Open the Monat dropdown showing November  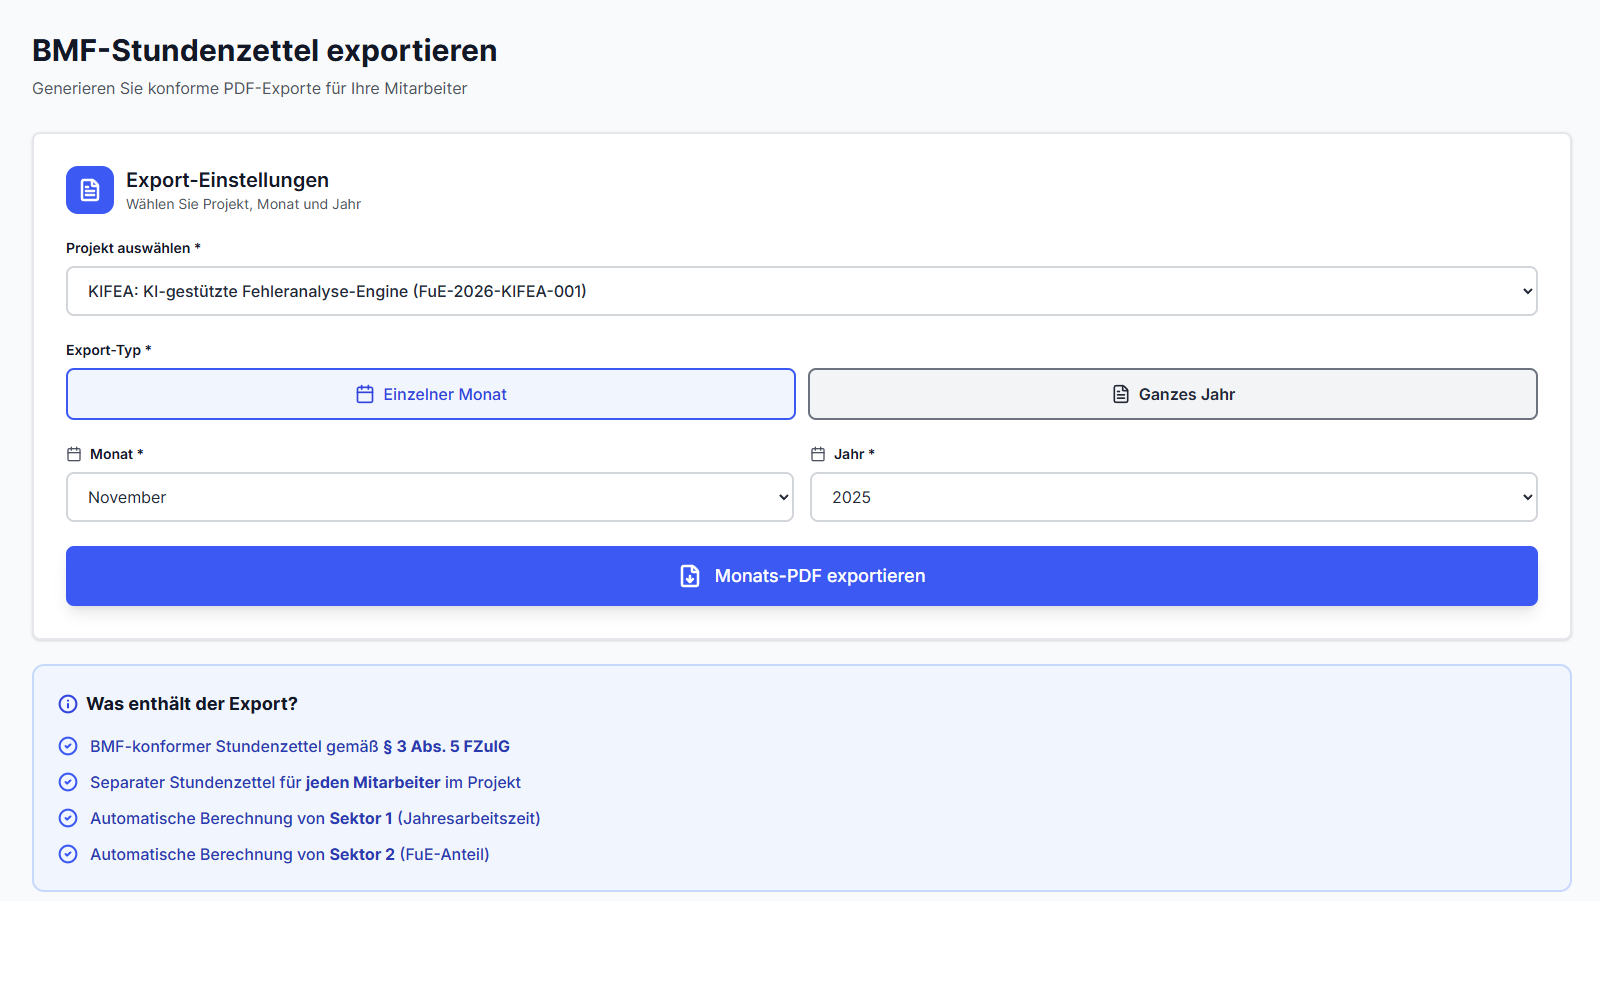(x=430, y=497)
